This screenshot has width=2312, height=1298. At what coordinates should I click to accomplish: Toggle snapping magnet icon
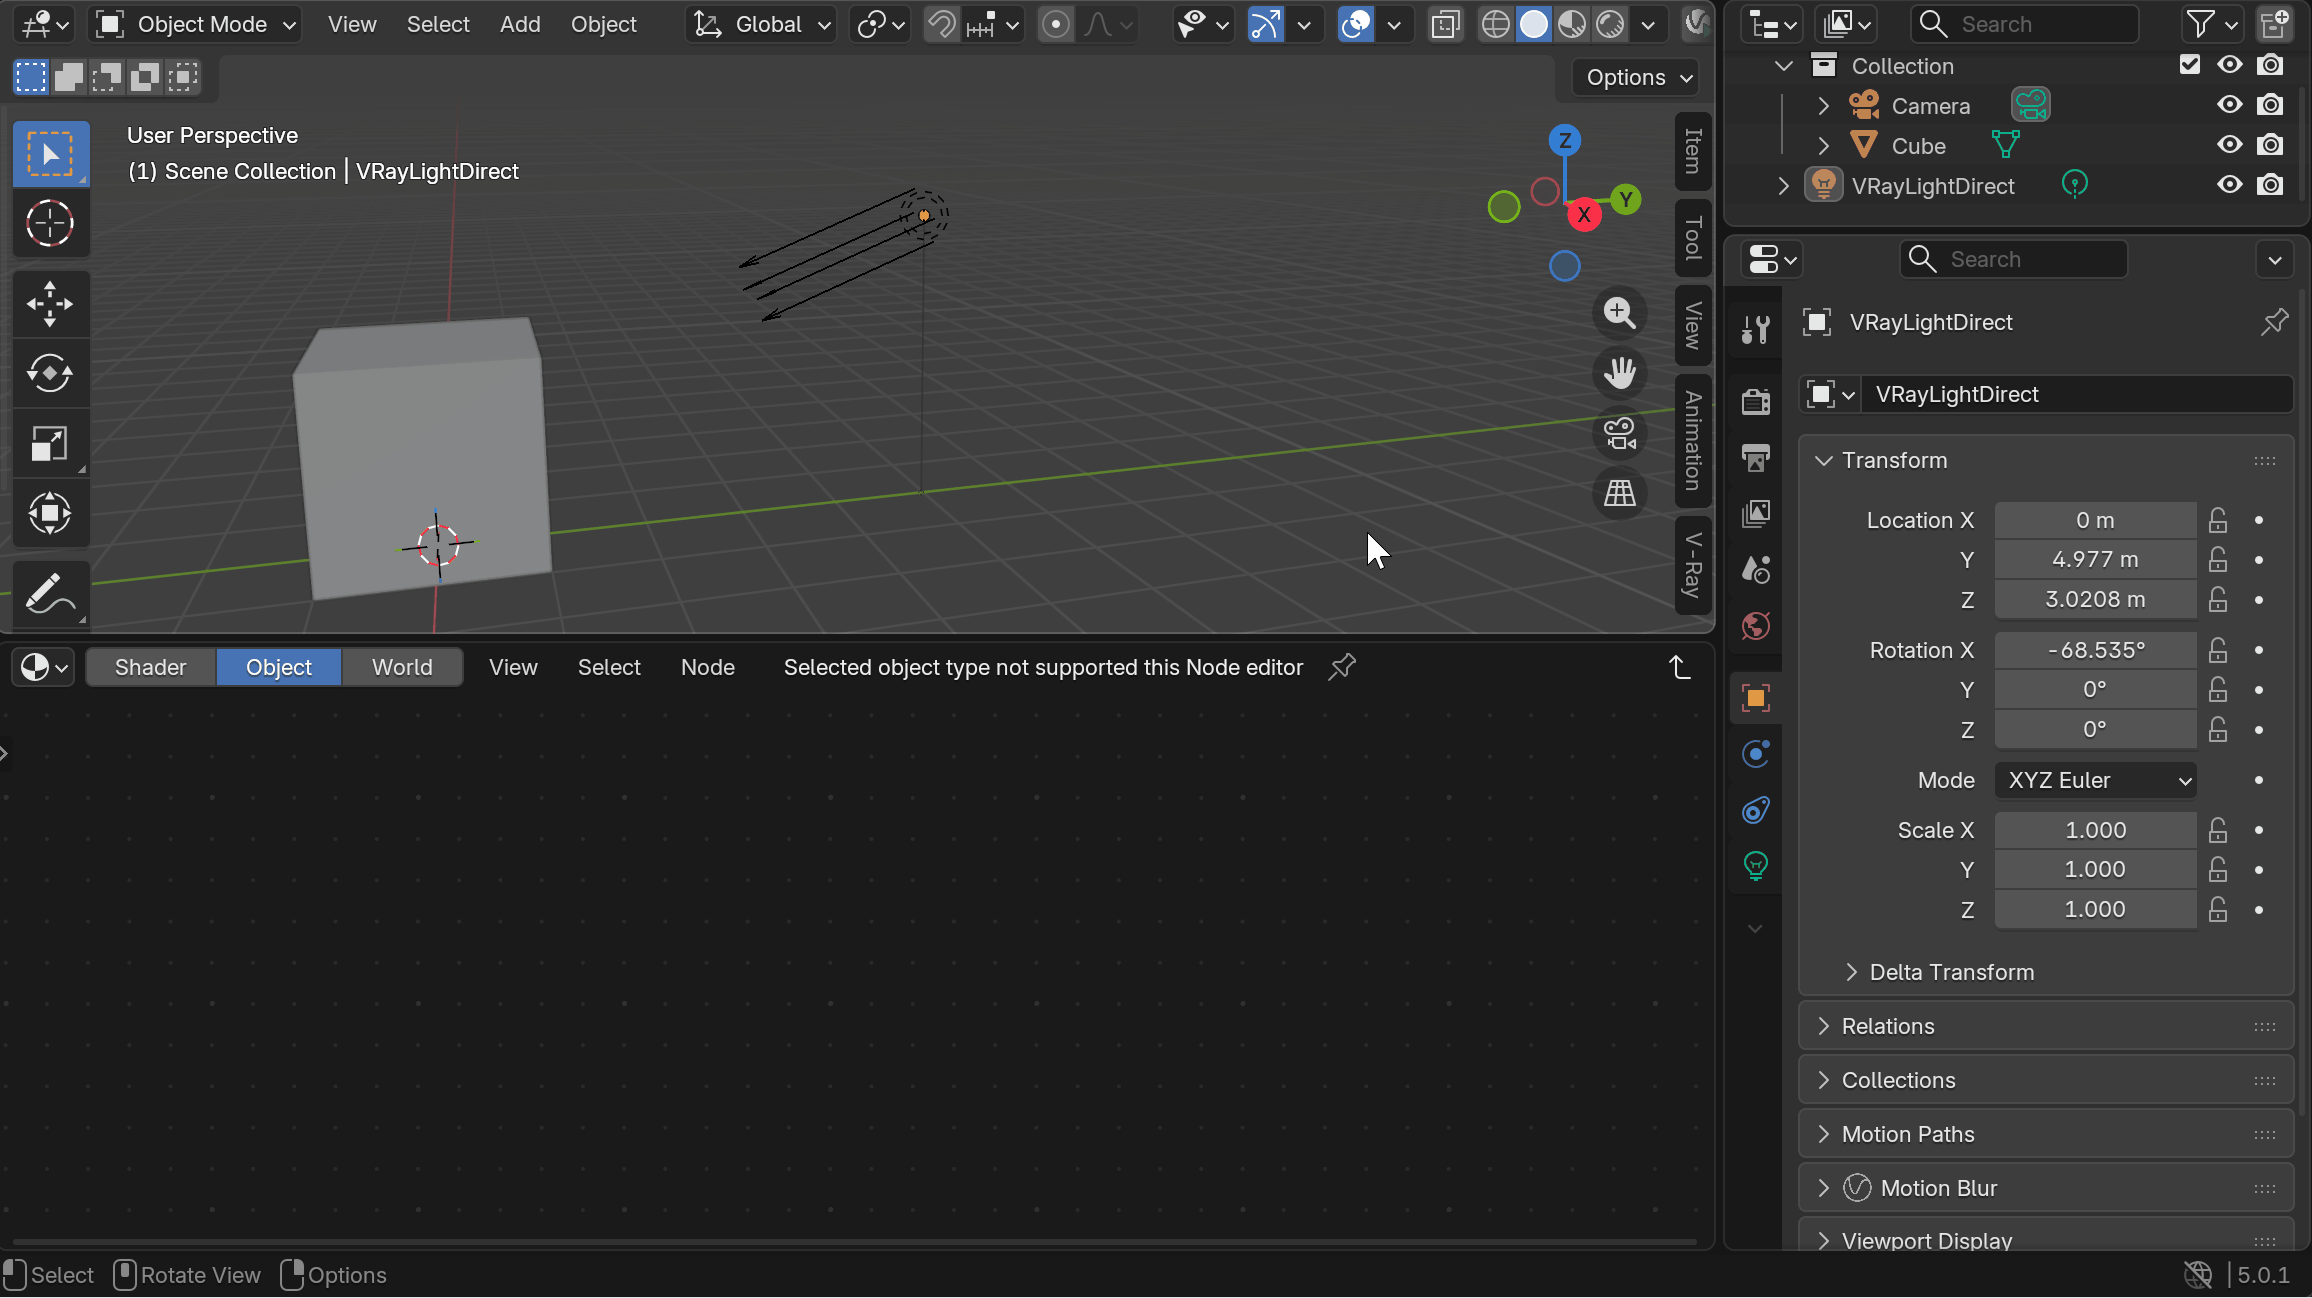click(x=940, y=24)
